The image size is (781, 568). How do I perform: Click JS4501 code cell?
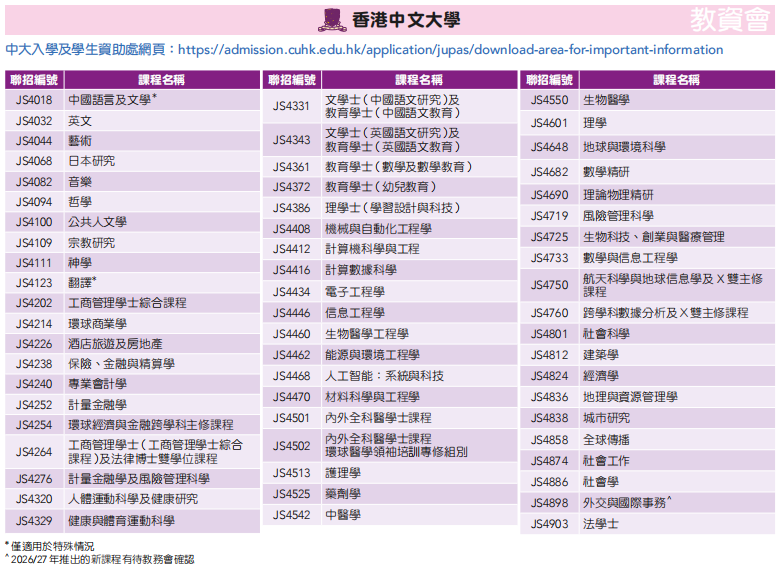point(291,418)
